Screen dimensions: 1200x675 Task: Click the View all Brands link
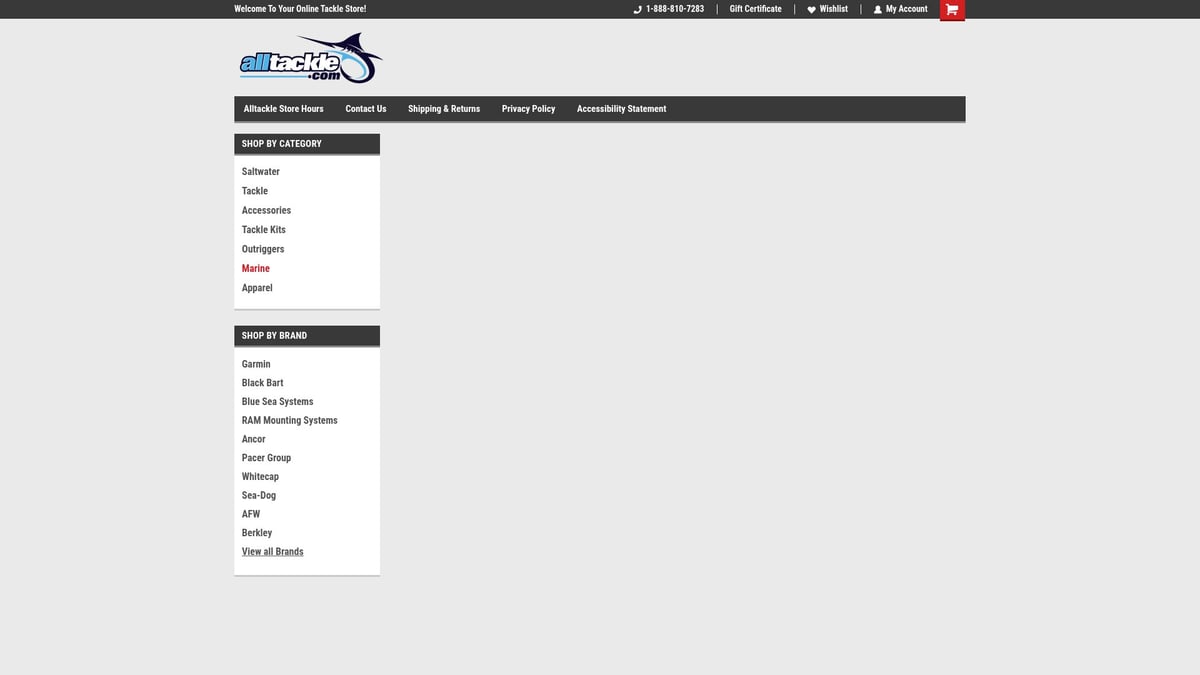pyautogui.click(x=272, y=552)
